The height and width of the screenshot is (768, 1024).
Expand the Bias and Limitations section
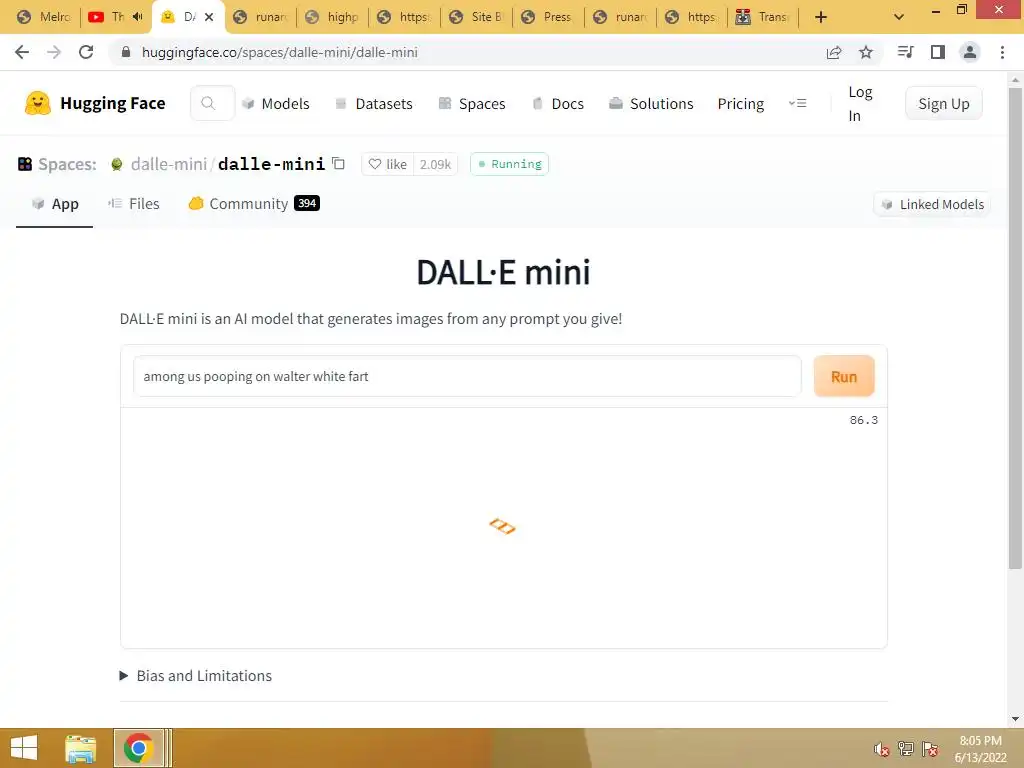pyautogui.click(x=197, y=676)
